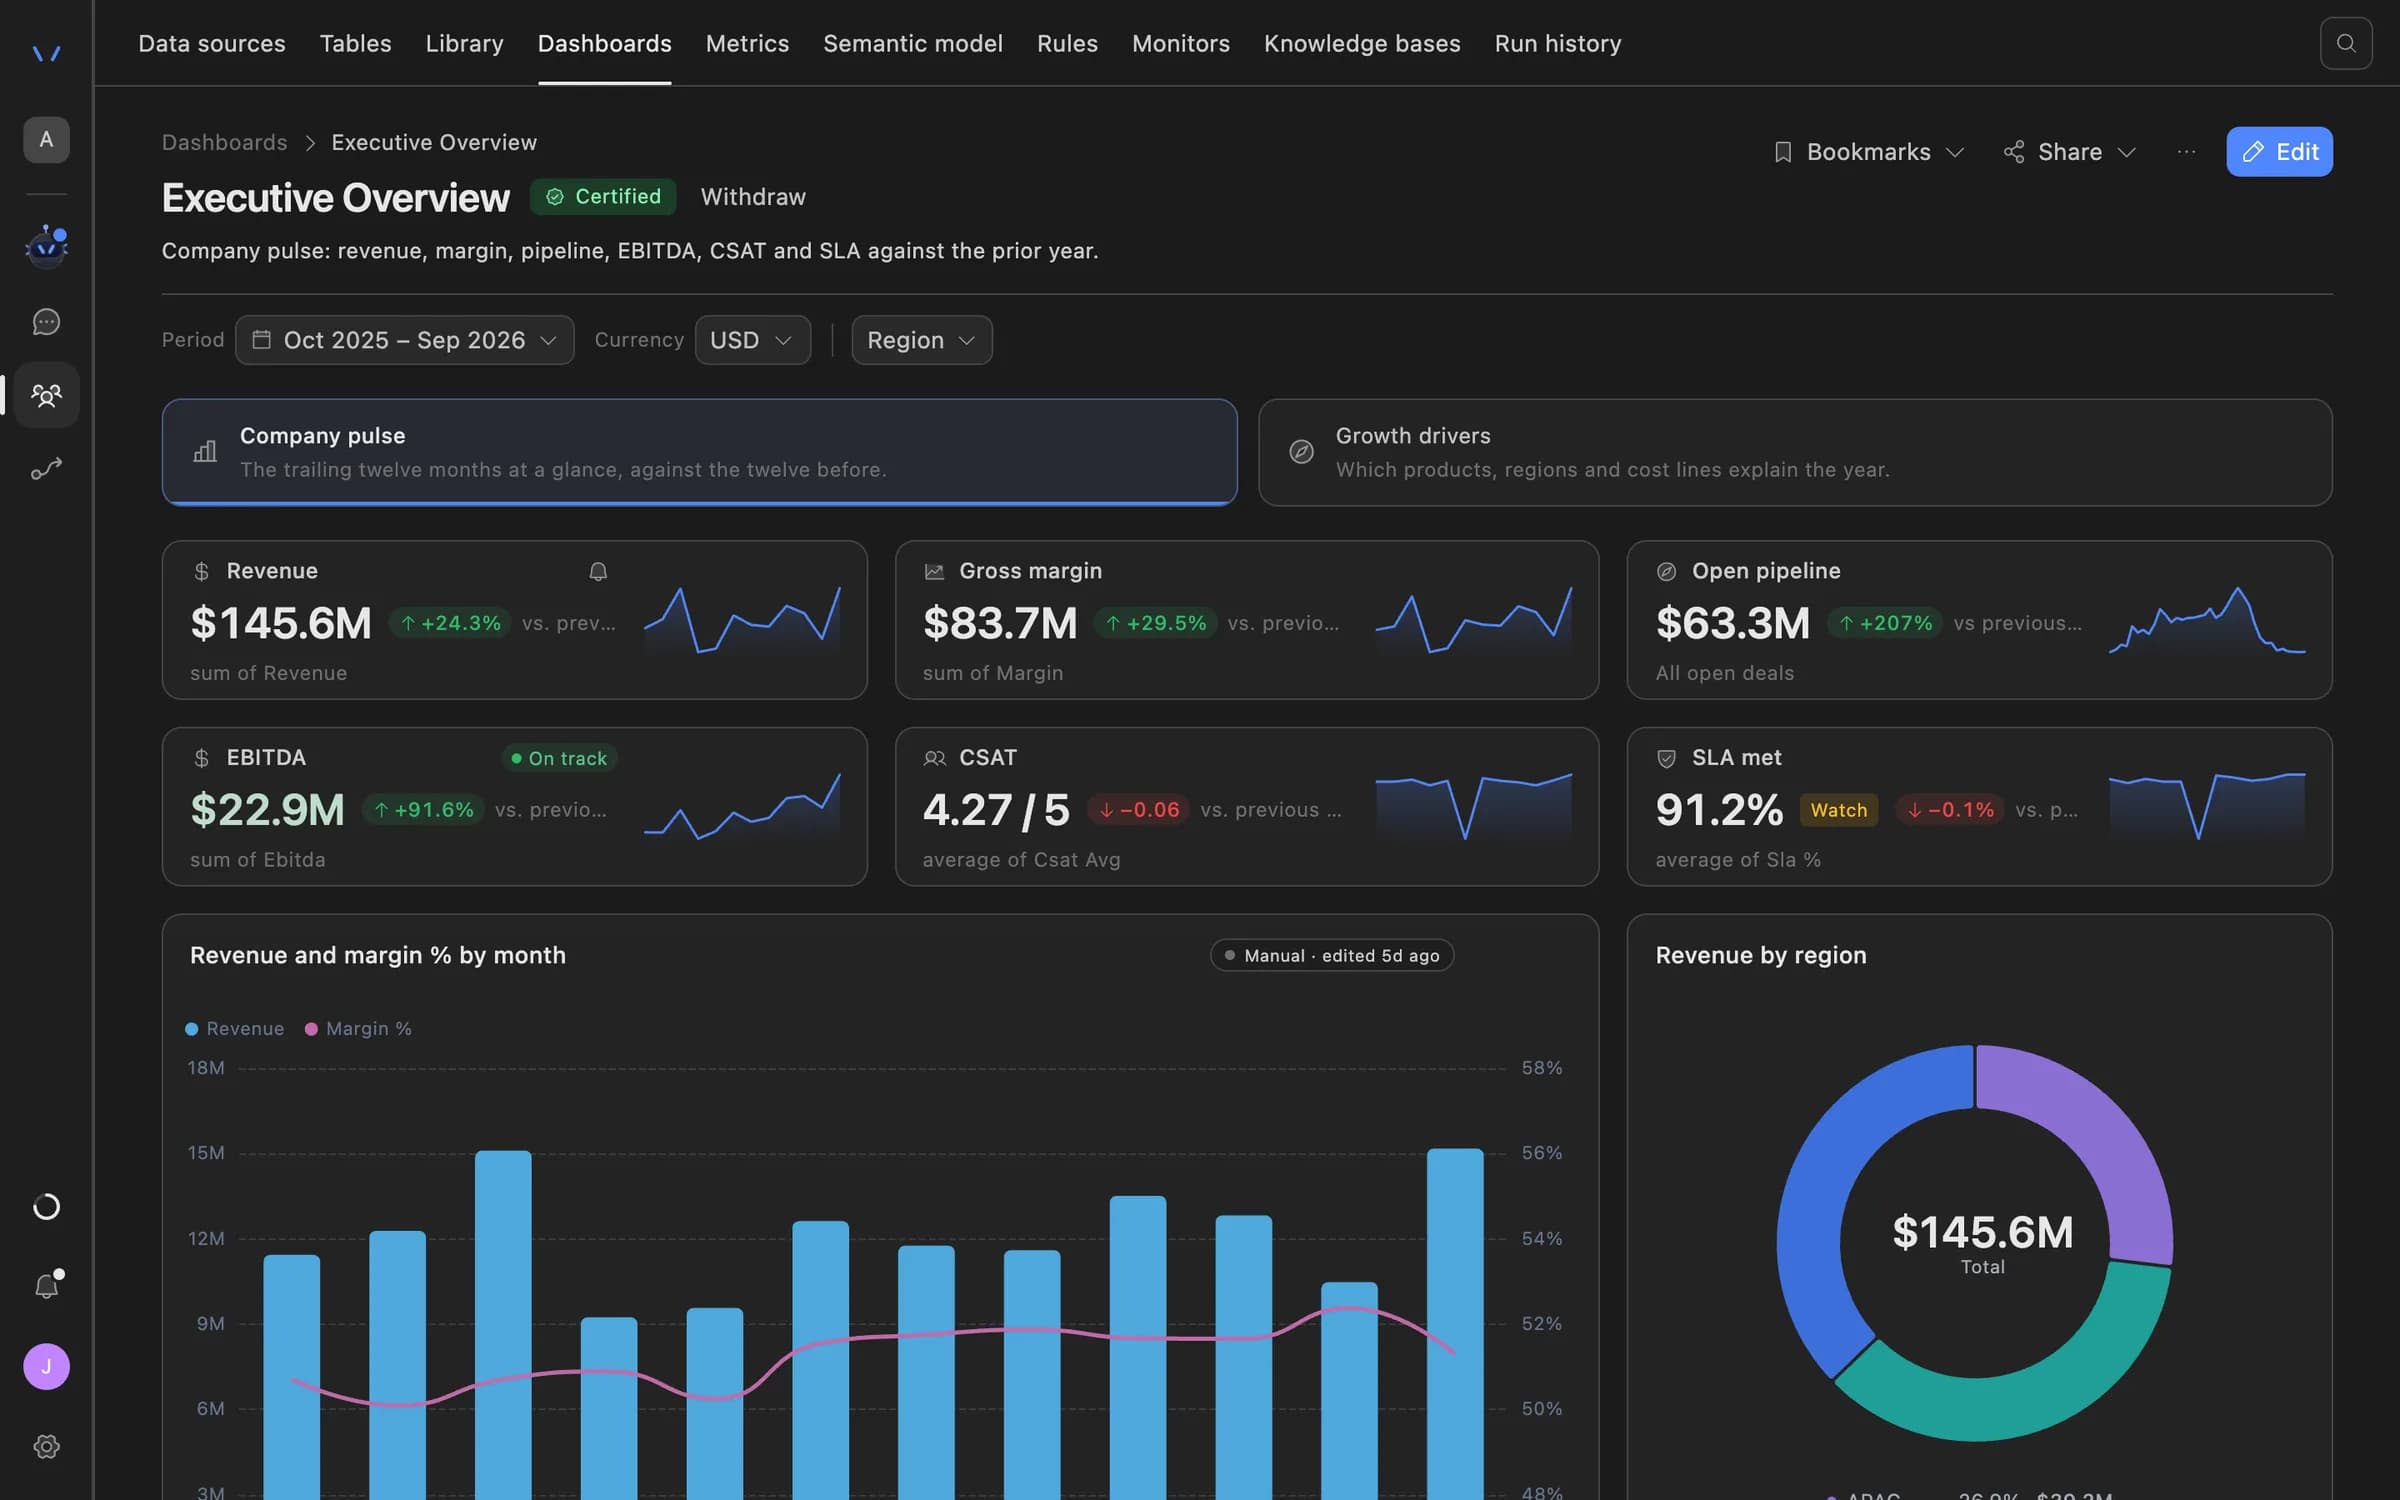Open the three-dot more options menu
The height and width of the screenshot is (1500, 2400).
point(2186,152)
